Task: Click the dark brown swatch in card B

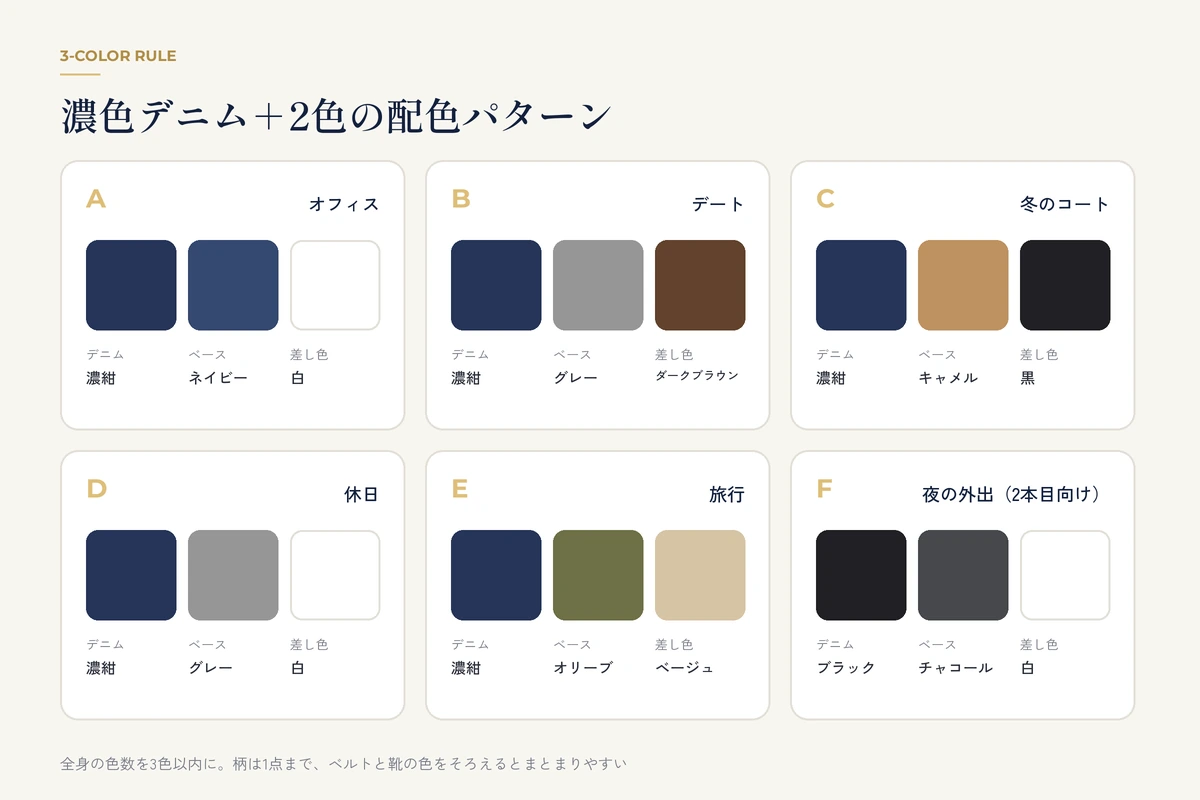Action: (700, 285)
